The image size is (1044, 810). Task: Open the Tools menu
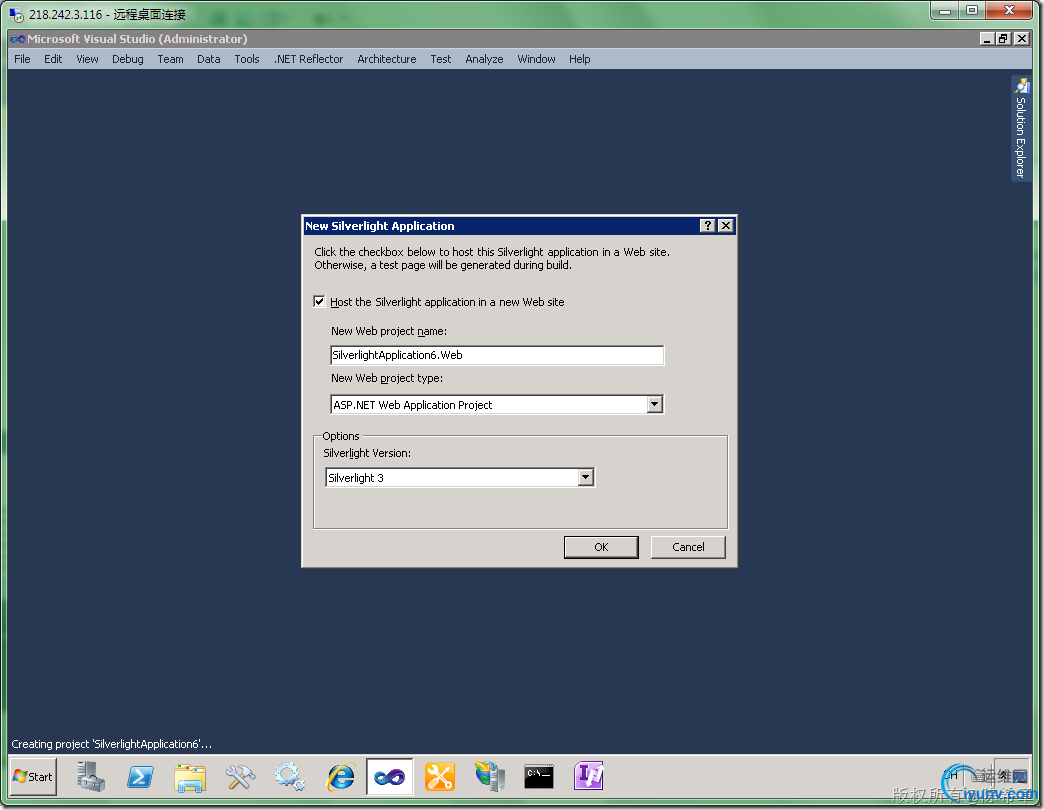(x=247, y=59)
